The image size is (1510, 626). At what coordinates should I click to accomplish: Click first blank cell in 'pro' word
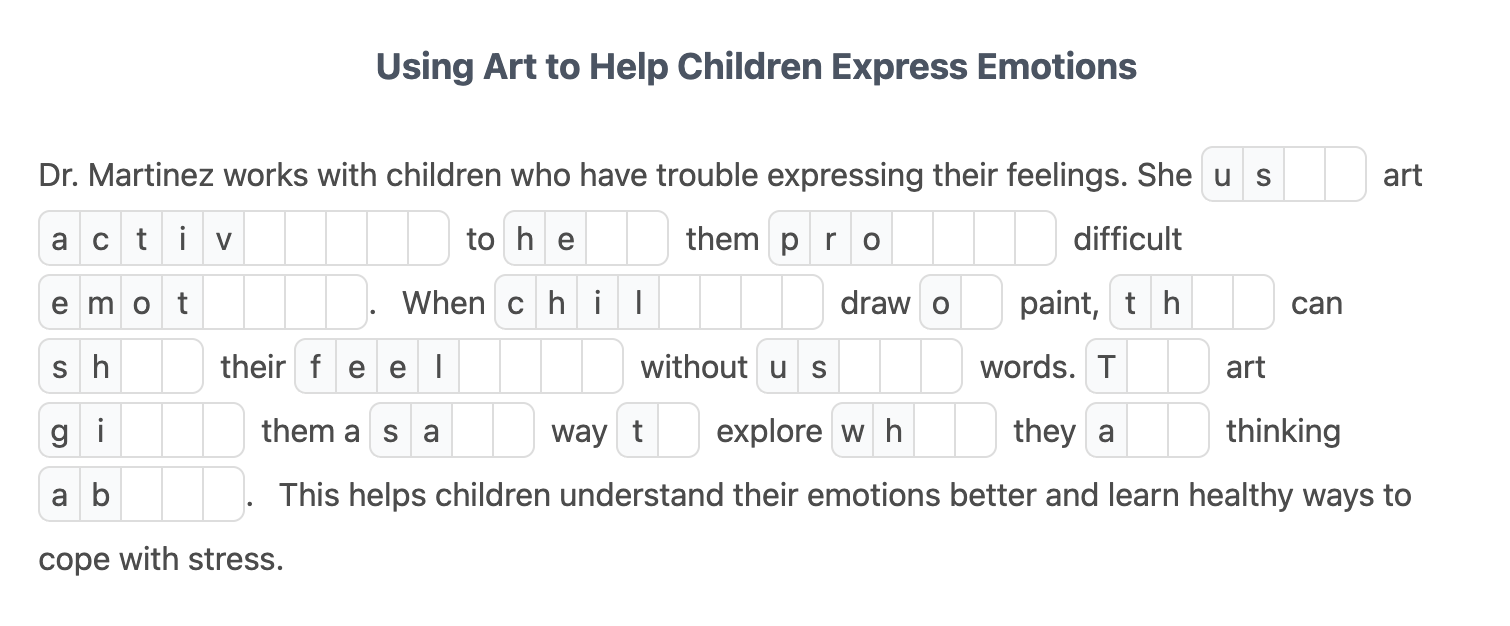[912, 239]
